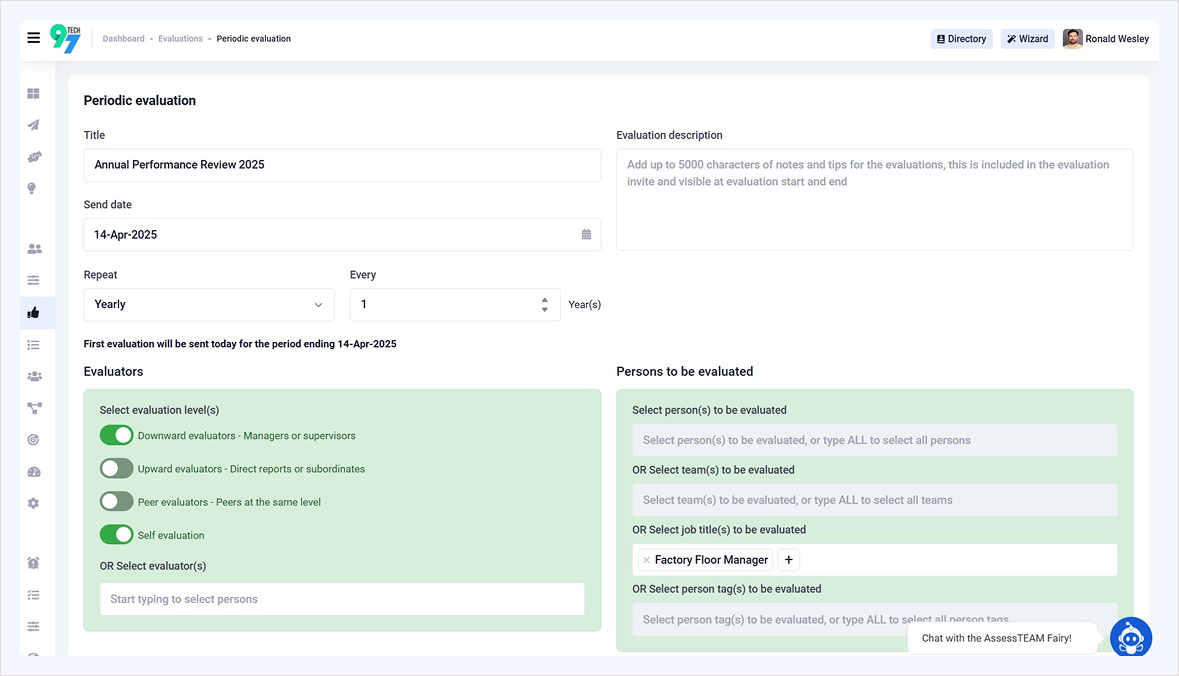Click the plus button beside Factory Floor Manager
Image resolution: width=1179 pixels, height=676 pixels.
tap(788, 560)
